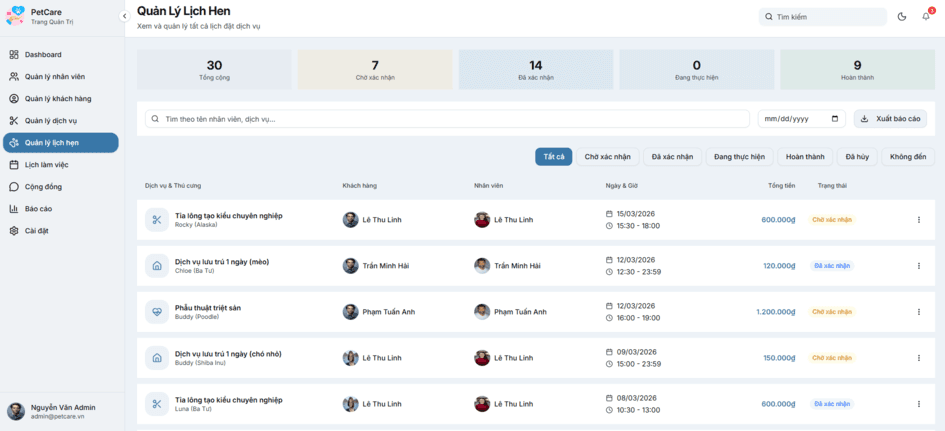Click the Chờ xác nhận summary card

pos(375,70)
